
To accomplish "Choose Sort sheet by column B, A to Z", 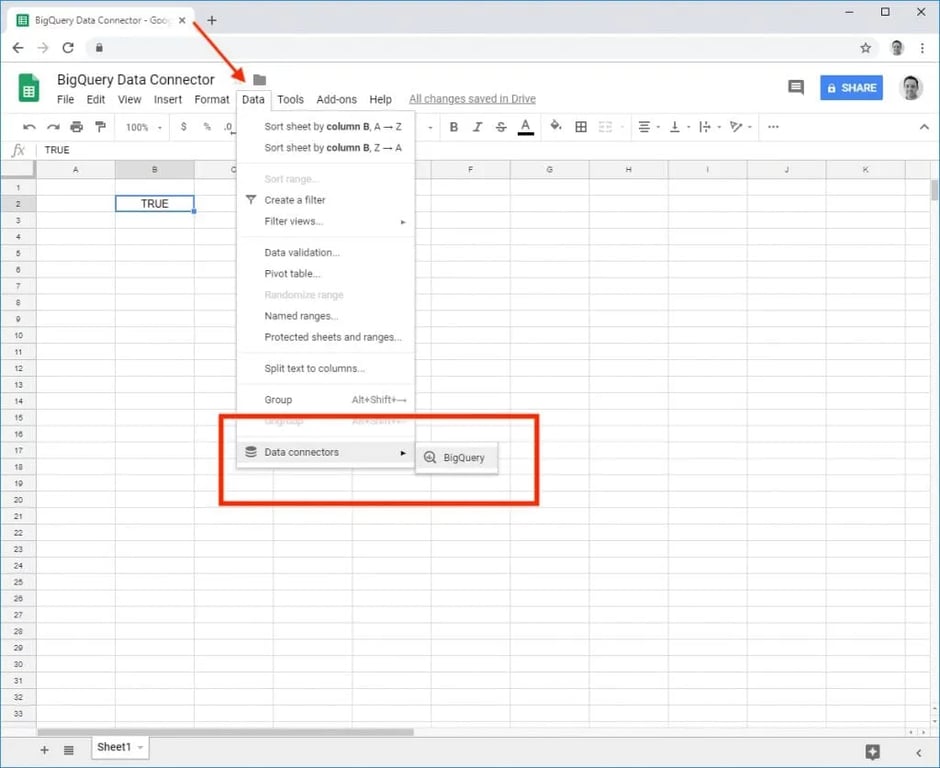I will tap(326, 127).
